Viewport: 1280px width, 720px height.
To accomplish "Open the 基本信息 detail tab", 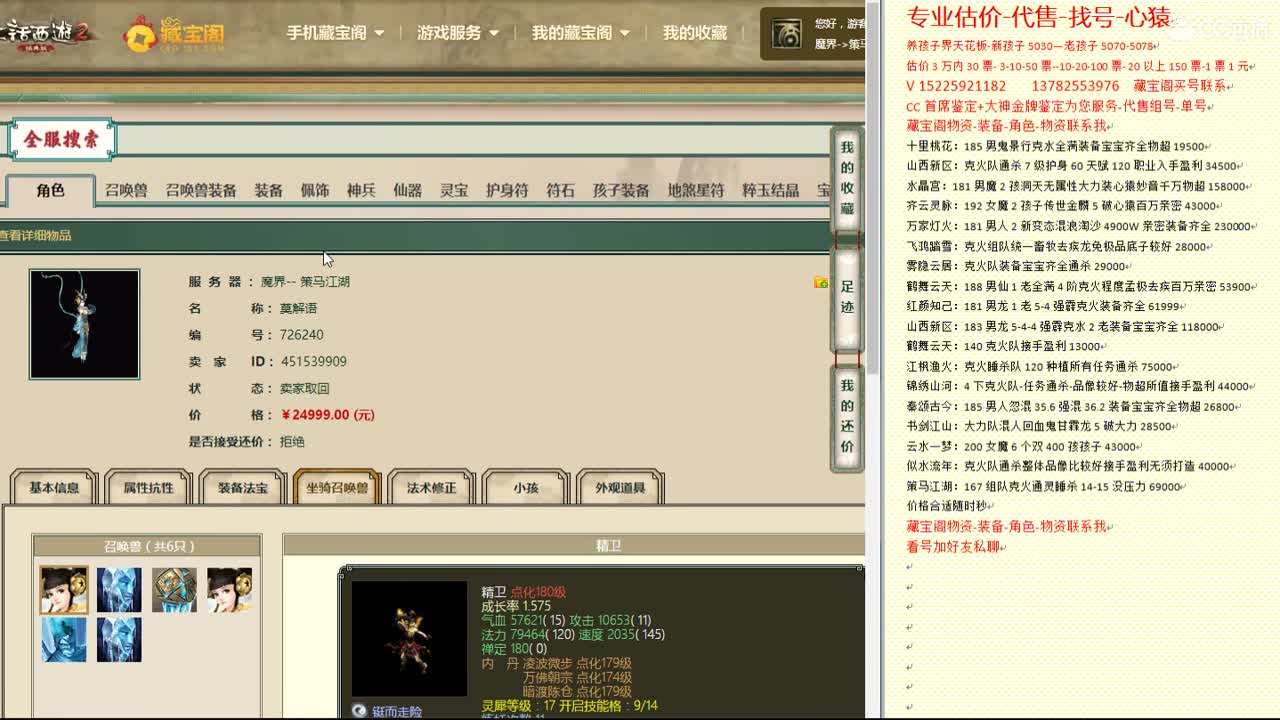I will [x=54, y=488].
